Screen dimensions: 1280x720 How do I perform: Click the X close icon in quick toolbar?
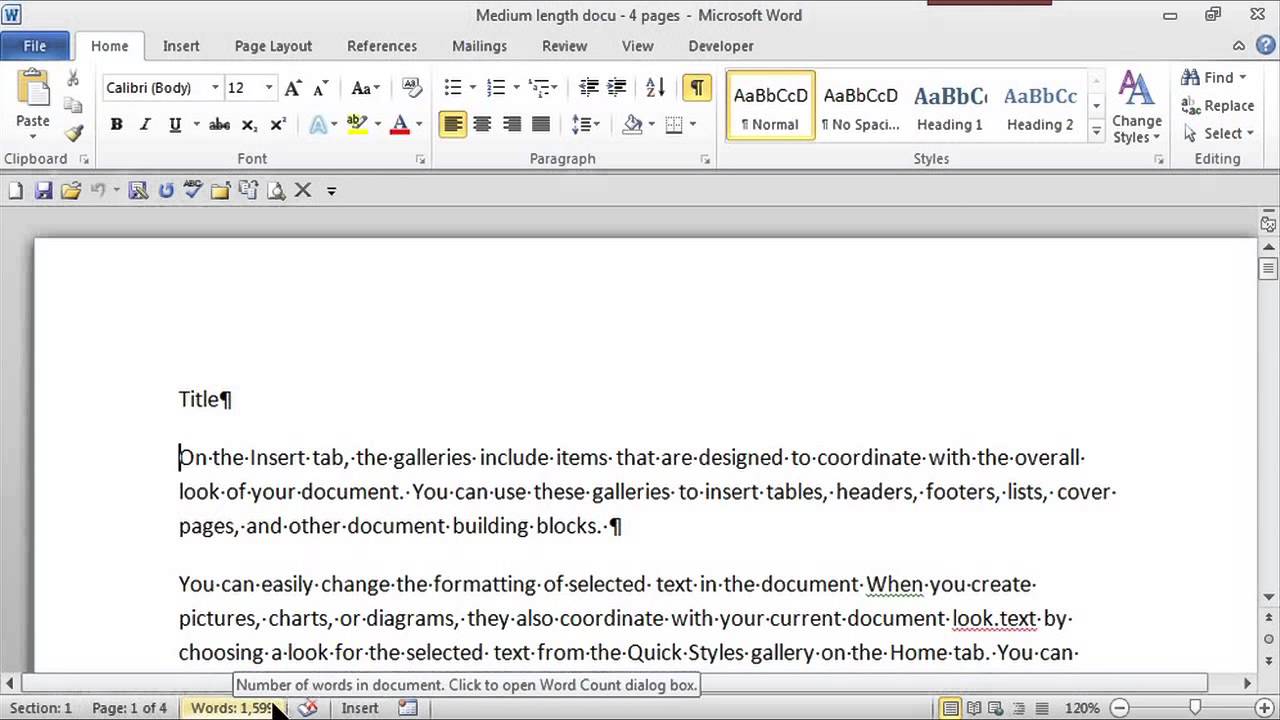click(303, 190)
